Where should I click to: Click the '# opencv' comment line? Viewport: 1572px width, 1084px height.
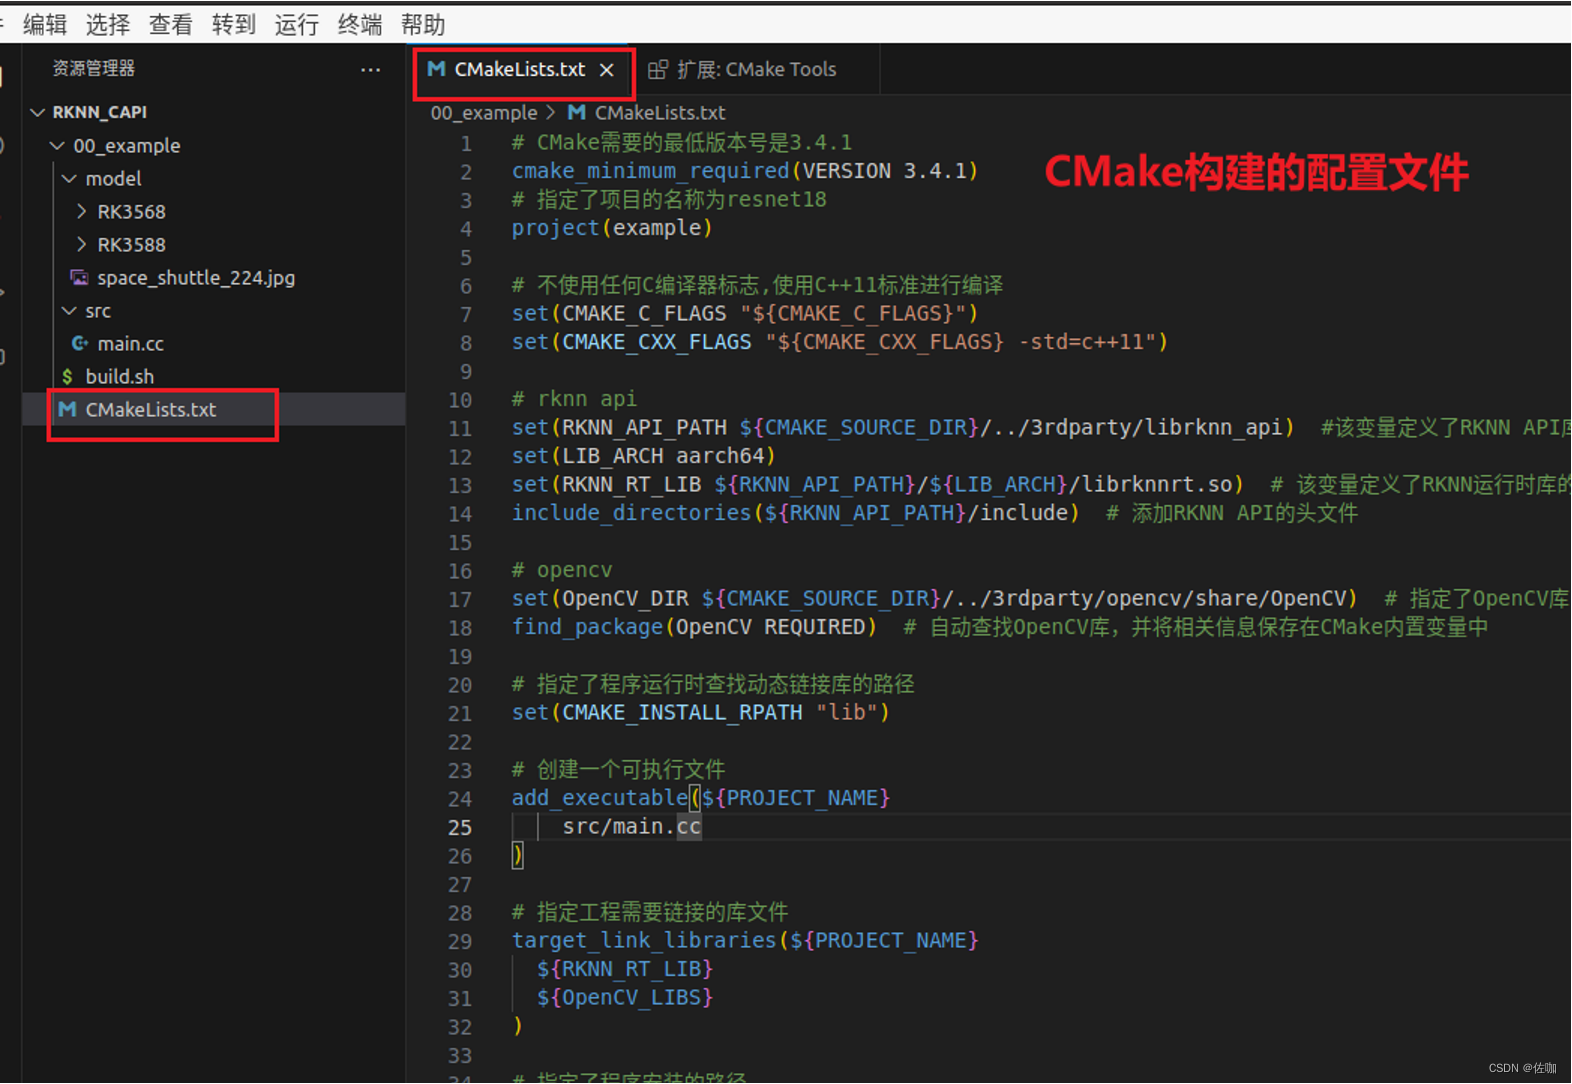click(562, 570)
